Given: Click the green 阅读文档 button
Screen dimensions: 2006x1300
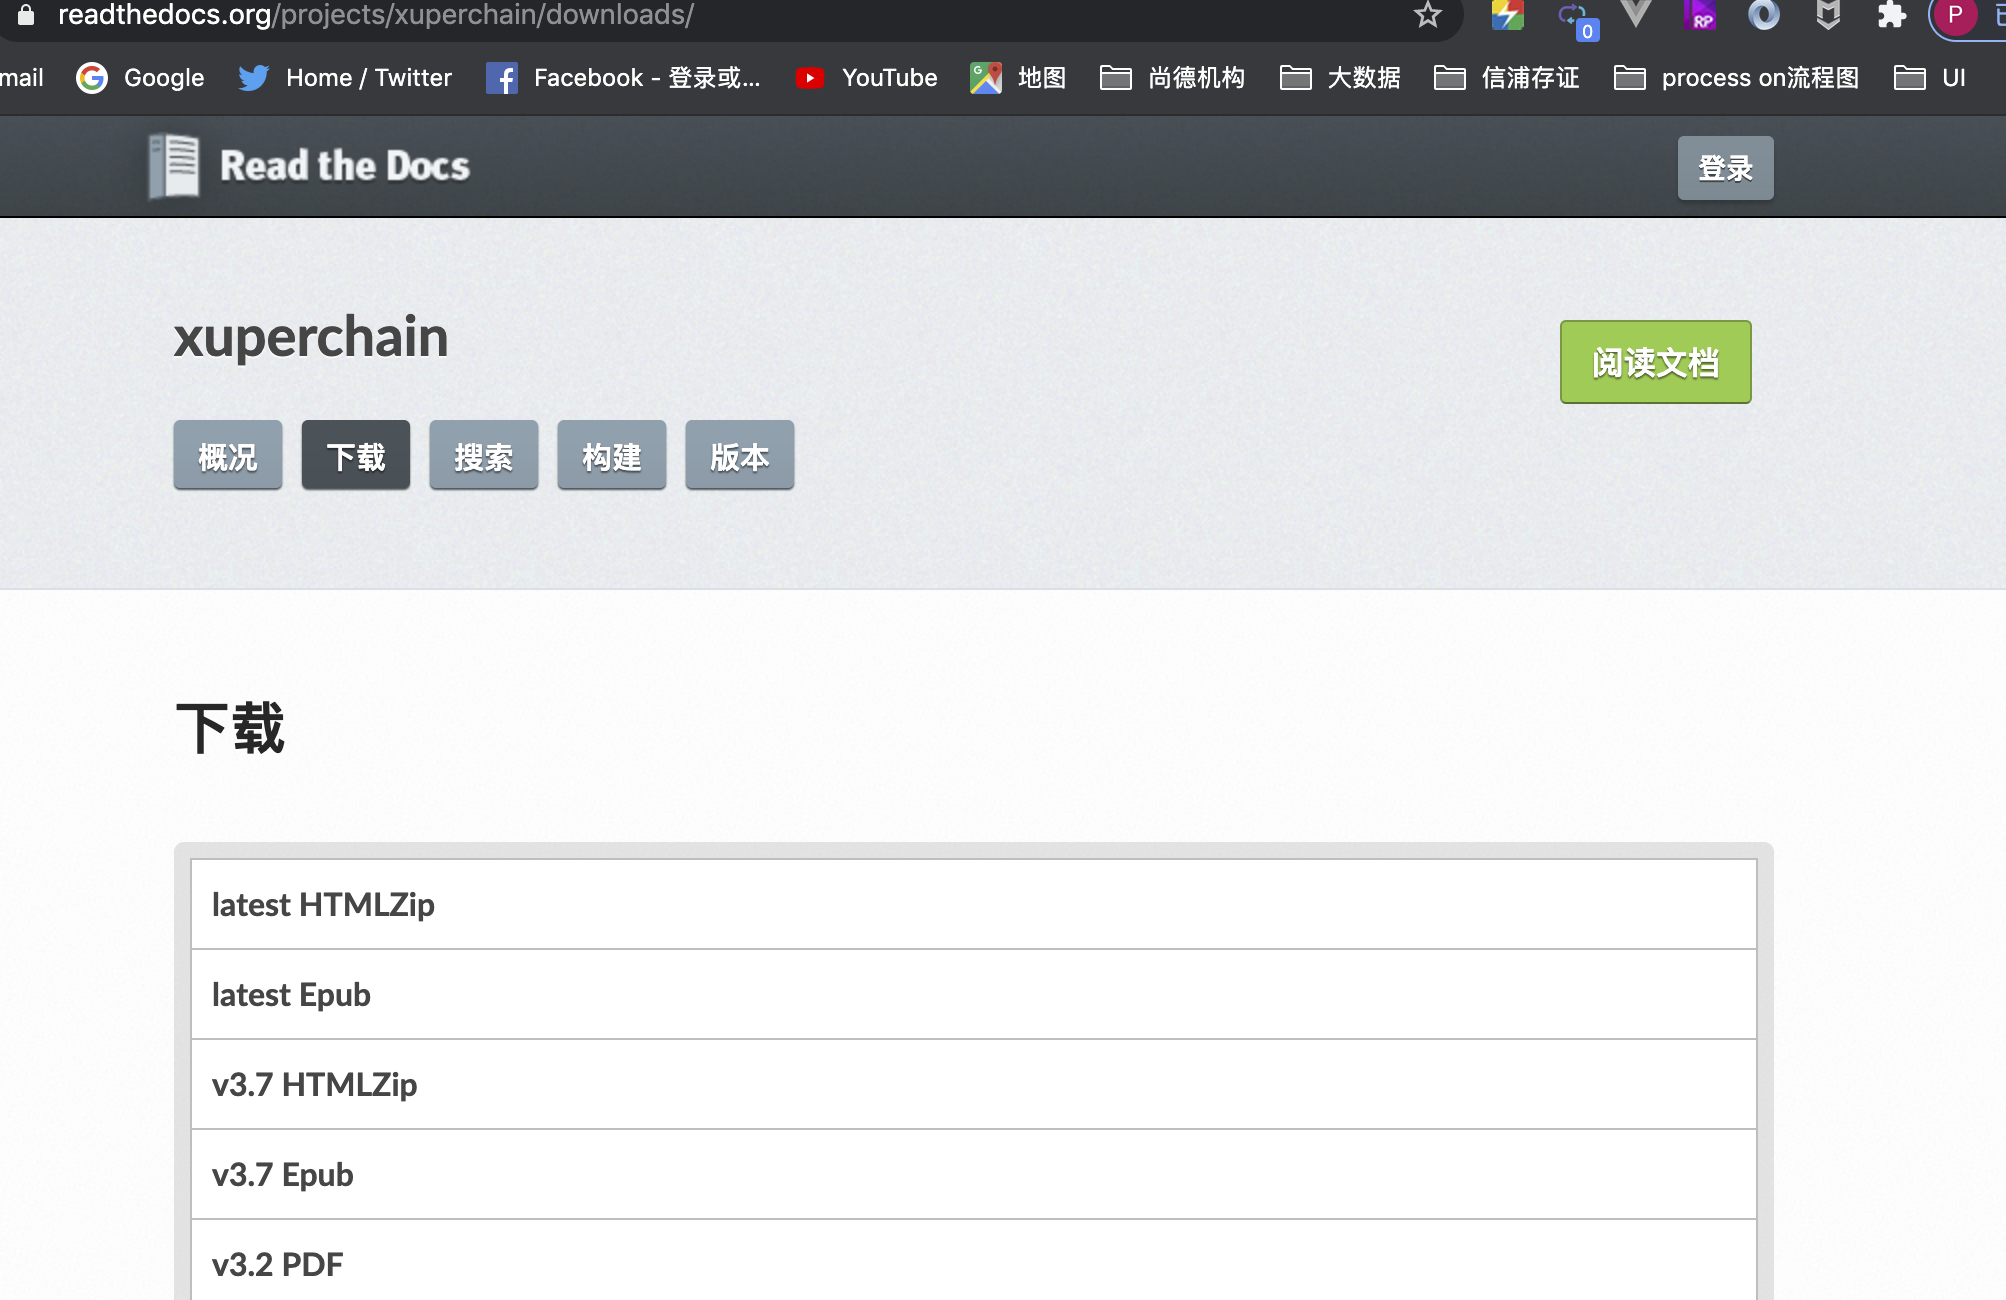Looking at the screenshot, I should pyautogui.click(x=1654, y=362).
